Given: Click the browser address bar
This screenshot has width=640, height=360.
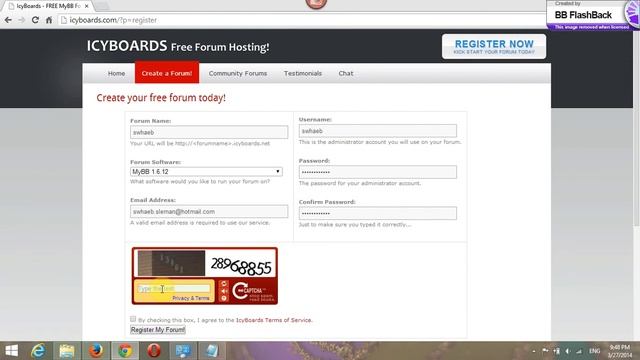Looking at the screenshot, I should point(302,20).
